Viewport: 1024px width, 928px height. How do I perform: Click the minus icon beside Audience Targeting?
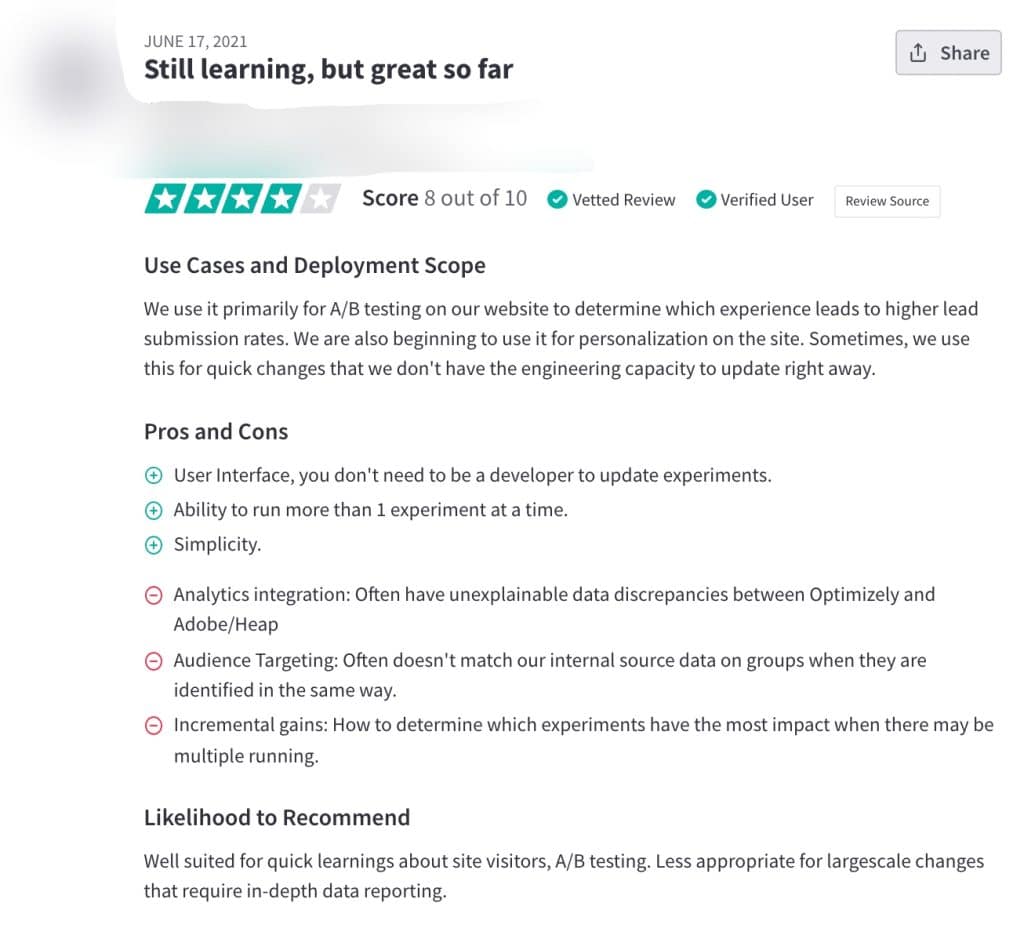(x=154, y=661)
